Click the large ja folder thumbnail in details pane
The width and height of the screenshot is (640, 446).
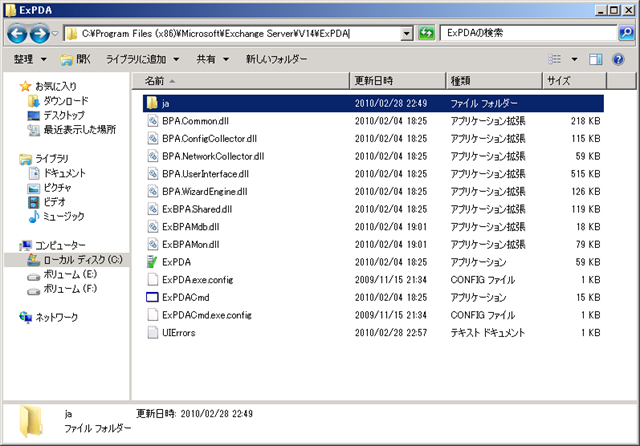point(31,422)
